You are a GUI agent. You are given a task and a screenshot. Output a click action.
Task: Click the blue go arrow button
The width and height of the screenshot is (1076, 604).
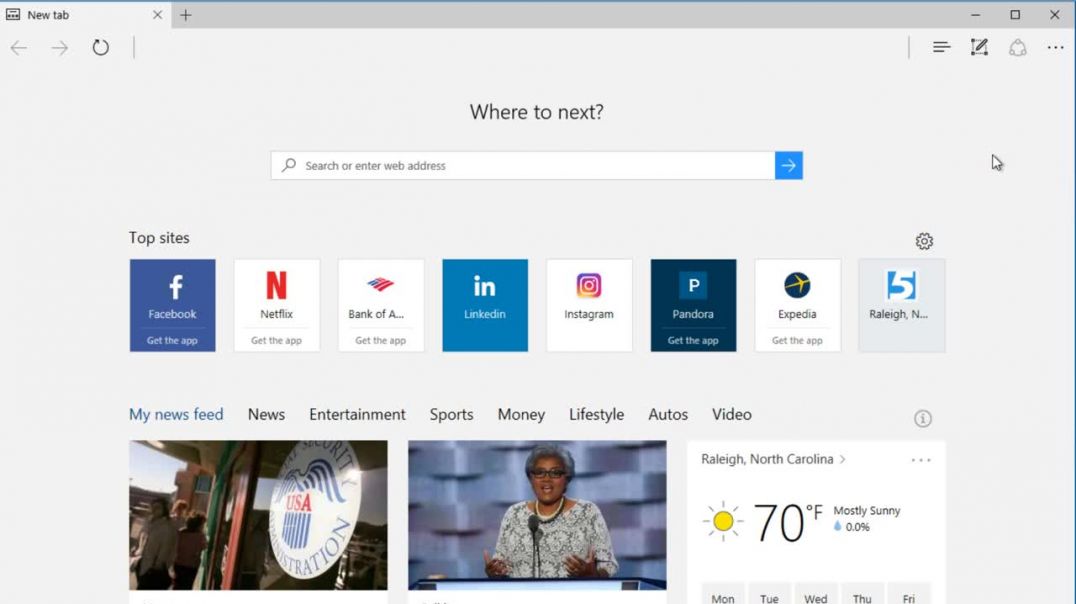click(788, 165)
